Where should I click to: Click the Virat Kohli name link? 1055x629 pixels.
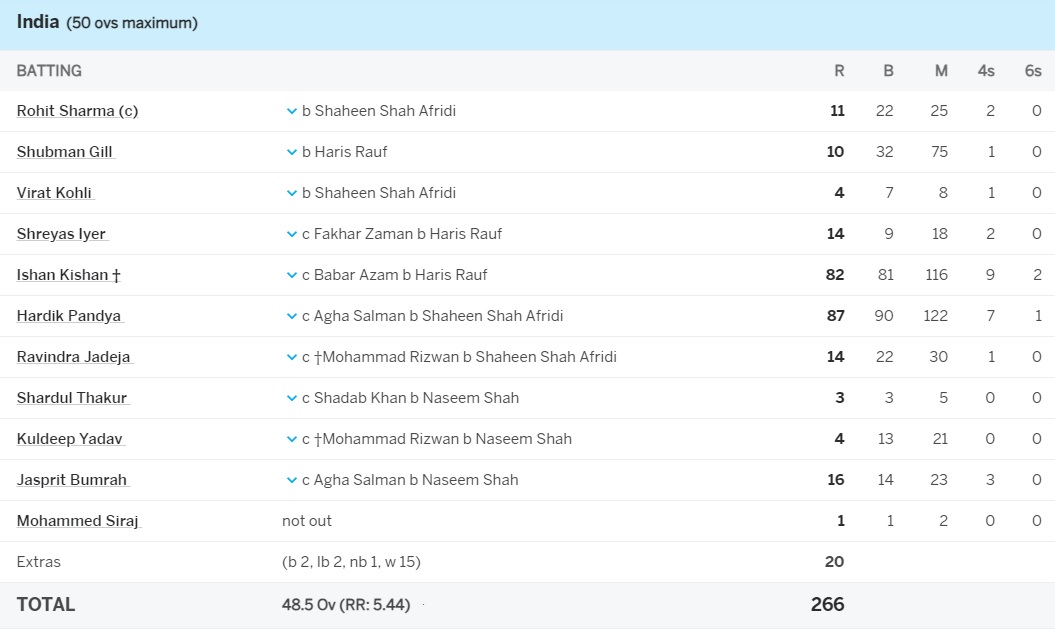55,193
